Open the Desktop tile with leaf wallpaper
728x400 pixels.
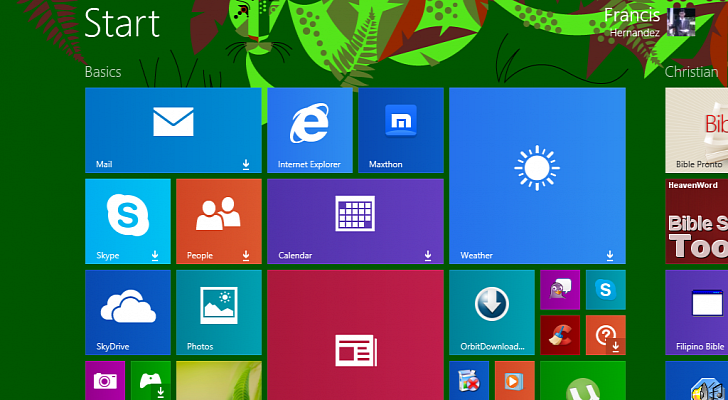[x=219, y=381]
